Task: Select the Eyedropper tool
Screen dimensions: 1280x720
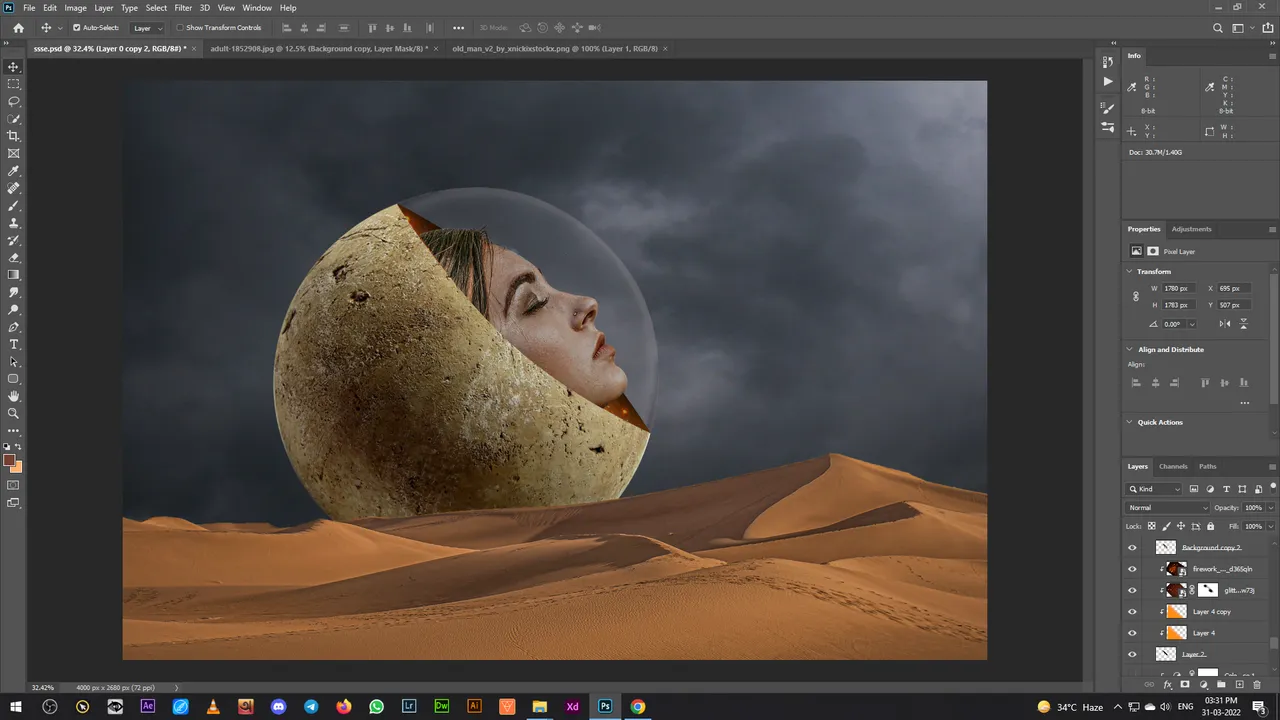Action: pos(13,171)
